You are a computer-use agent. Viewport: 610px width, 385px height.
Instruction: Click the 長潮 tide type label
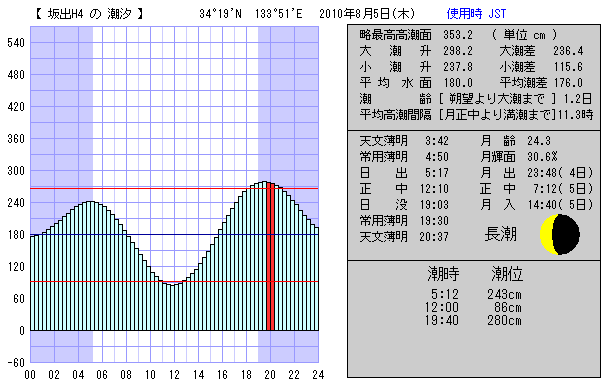[x=501, y=234]
